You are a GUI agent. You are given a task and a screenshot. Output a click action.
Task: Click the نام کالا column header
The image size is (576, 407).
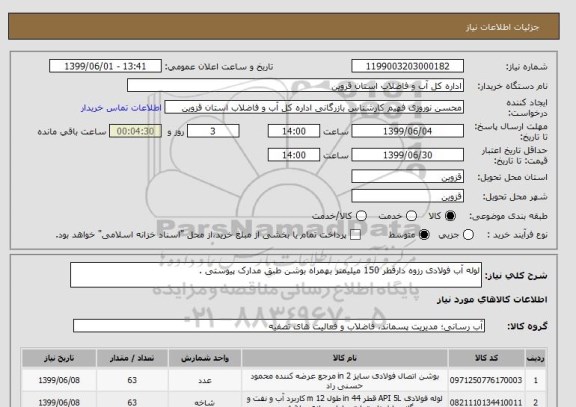pyautogui.click(x=345, y=358)
